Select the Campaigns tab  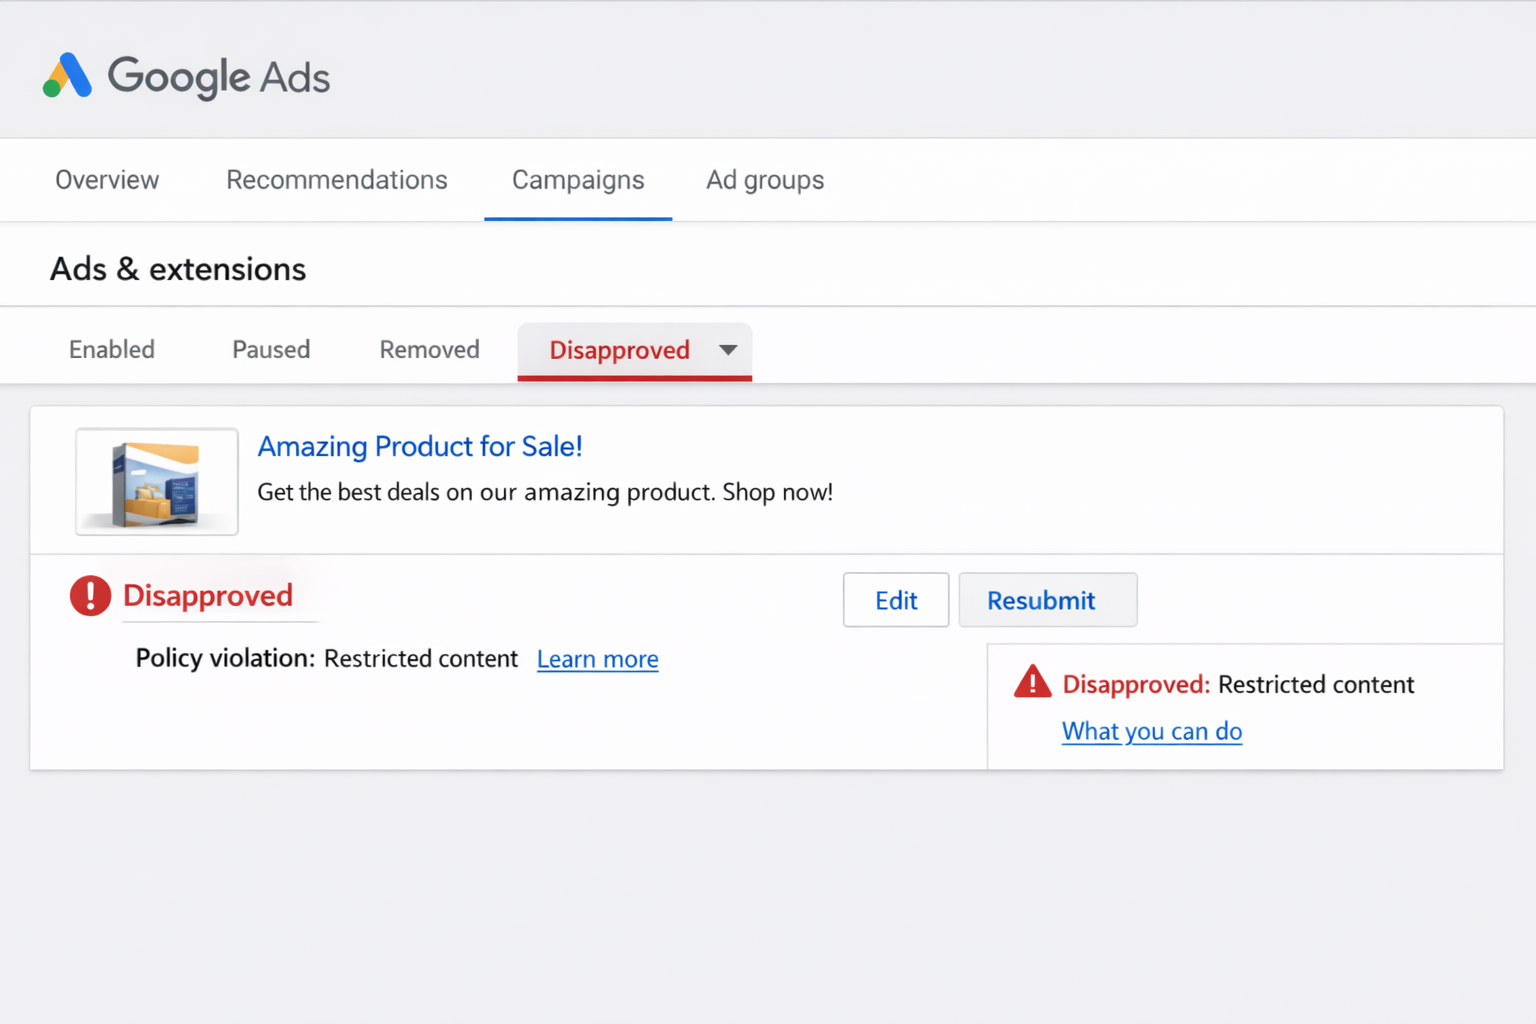(x=577, y=180)
